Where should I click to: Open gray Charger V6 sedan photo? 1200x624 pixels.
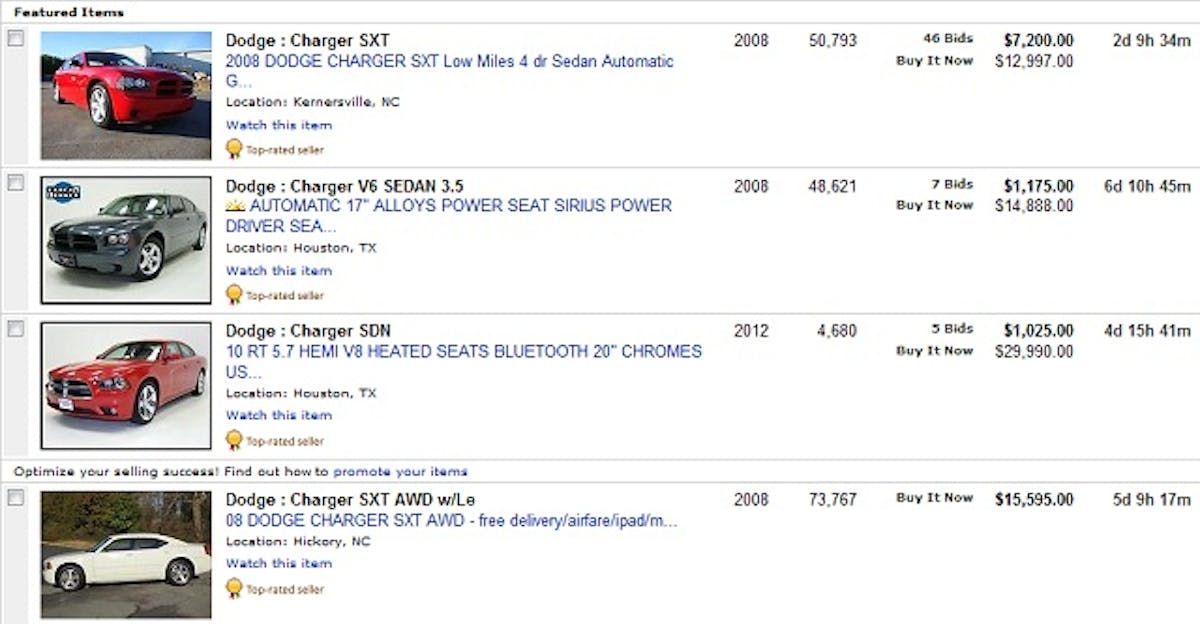[x=126, y=240]
